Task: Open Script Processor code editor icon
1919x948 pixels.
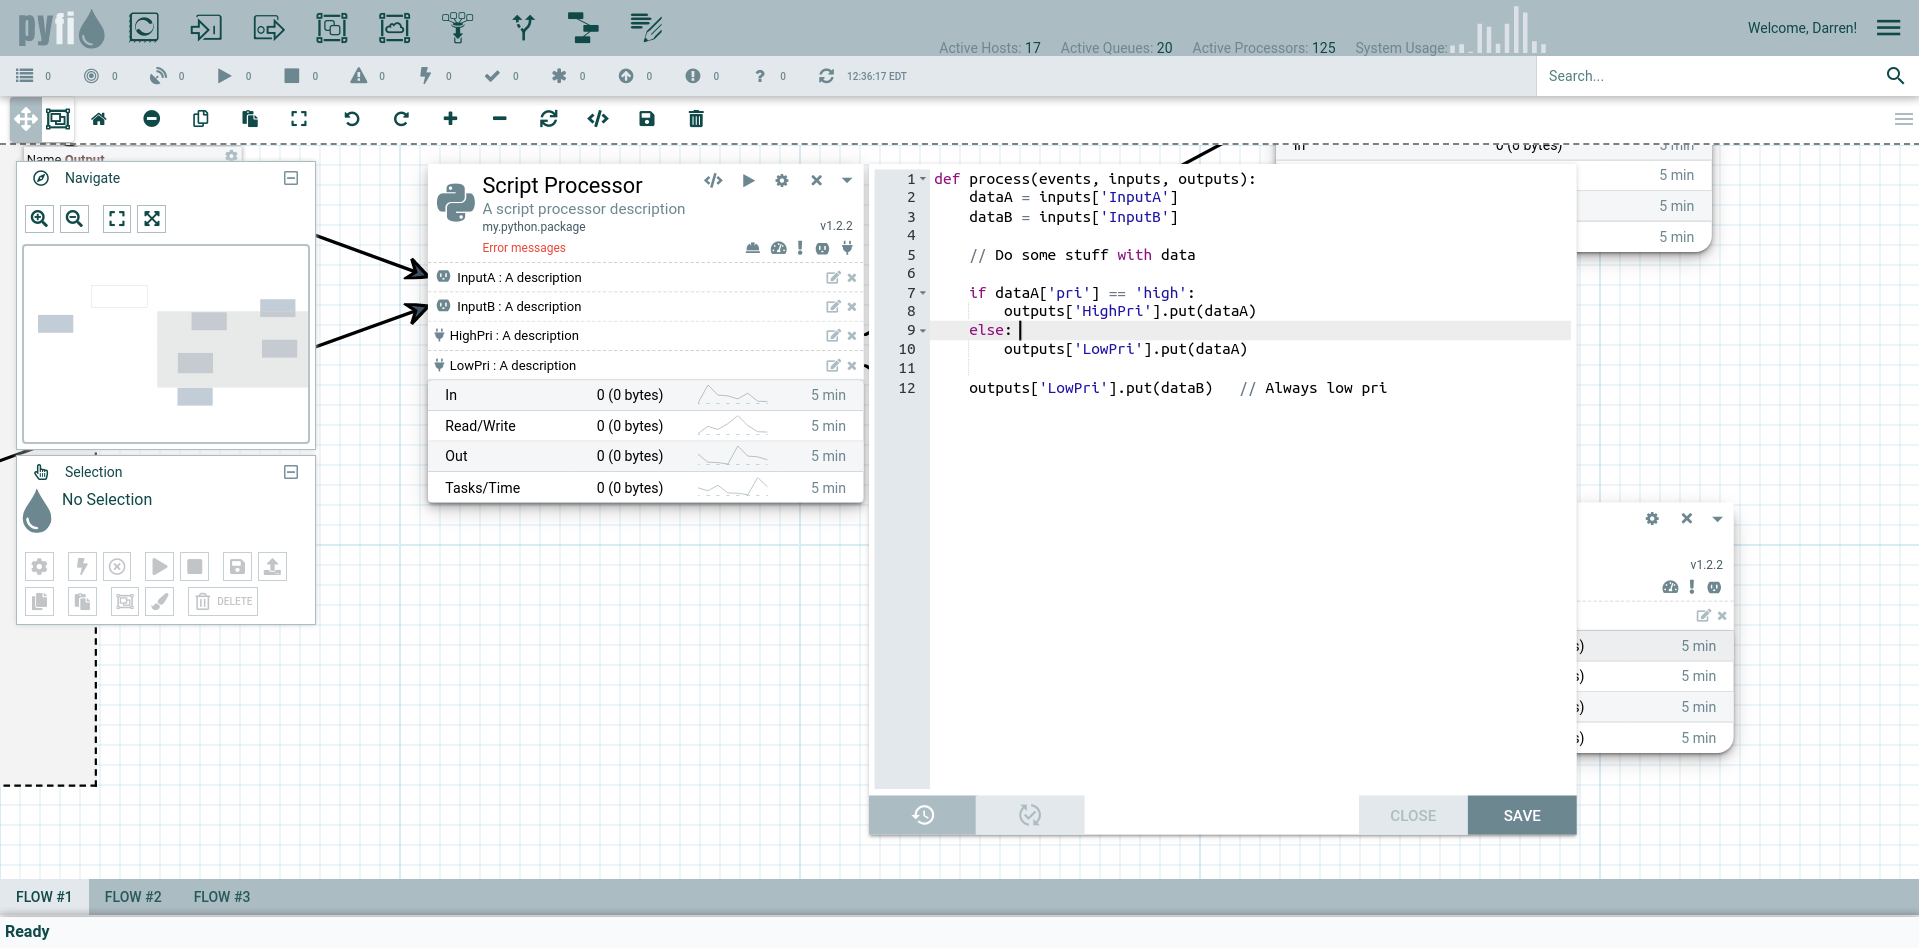Action: pyautogui.click(x=713, y=181)
